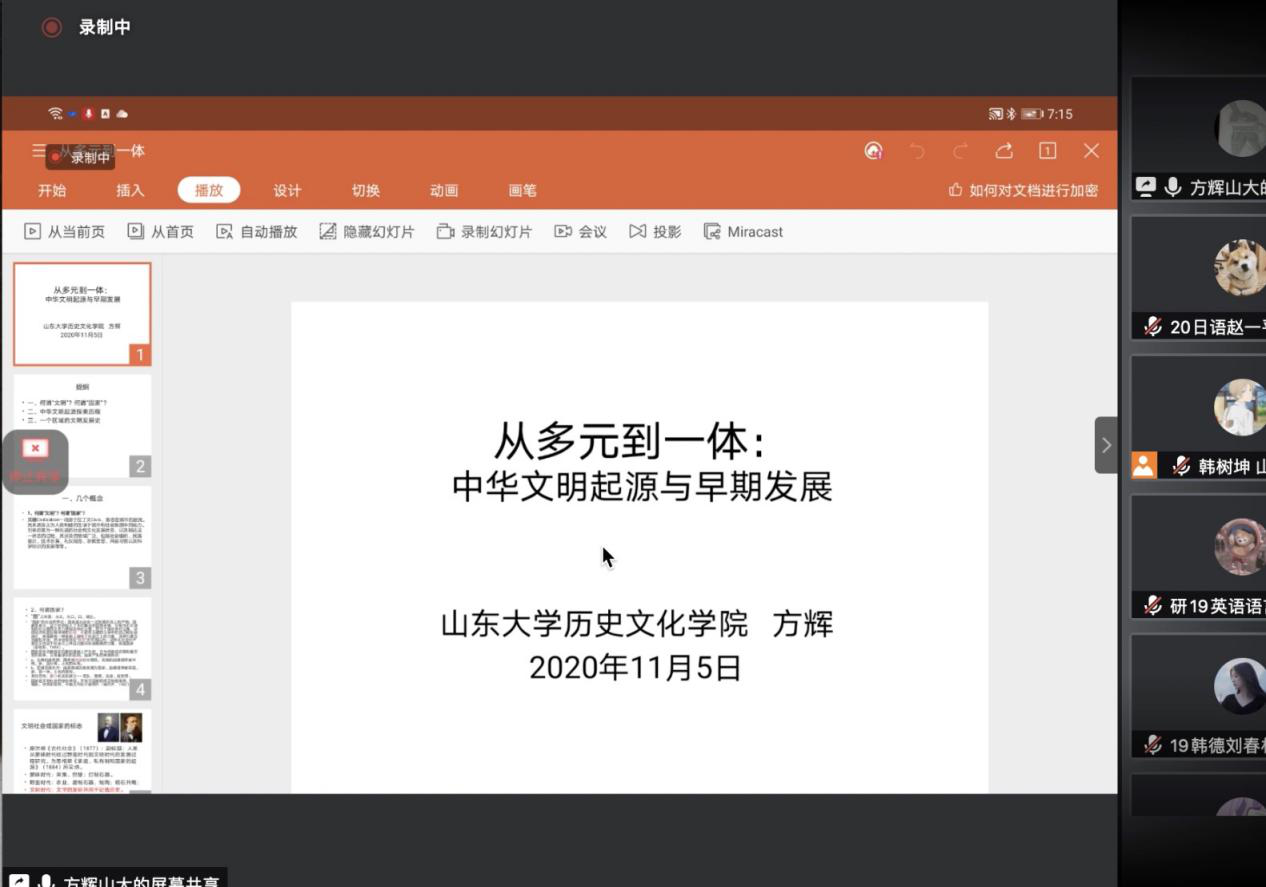This screenshot has width=1266, height=887.
Task: Open the 动画 tab
Action: [x=444, y=190]
